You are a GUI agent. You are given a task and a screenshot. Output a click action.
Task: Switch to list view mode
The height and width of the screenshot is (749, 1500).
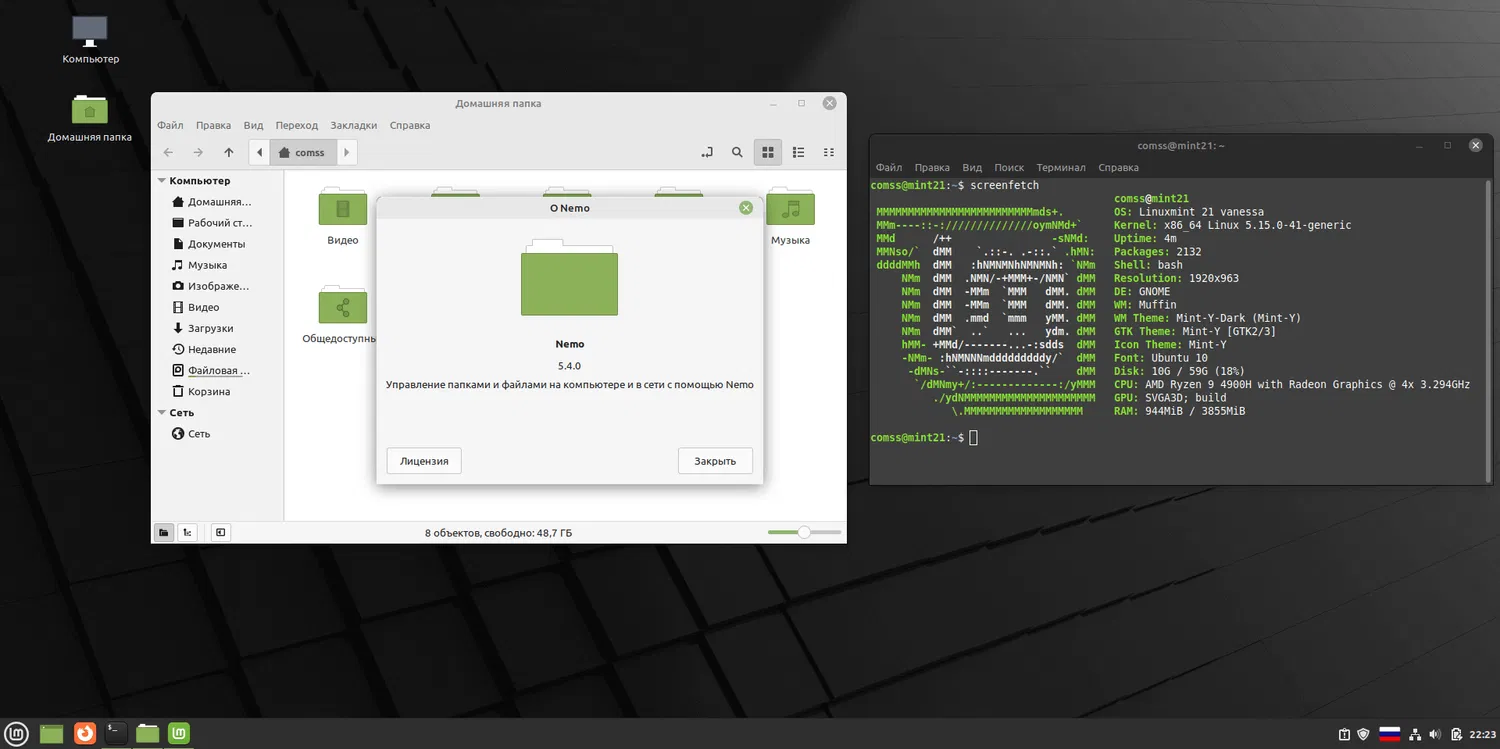point(798,153)
